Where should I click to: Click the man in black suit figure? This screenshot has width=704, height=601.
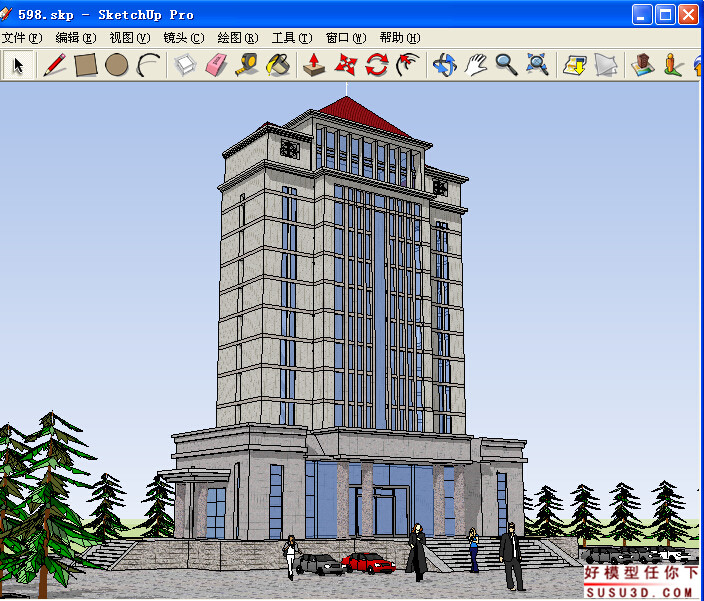(x=511, y=557)
